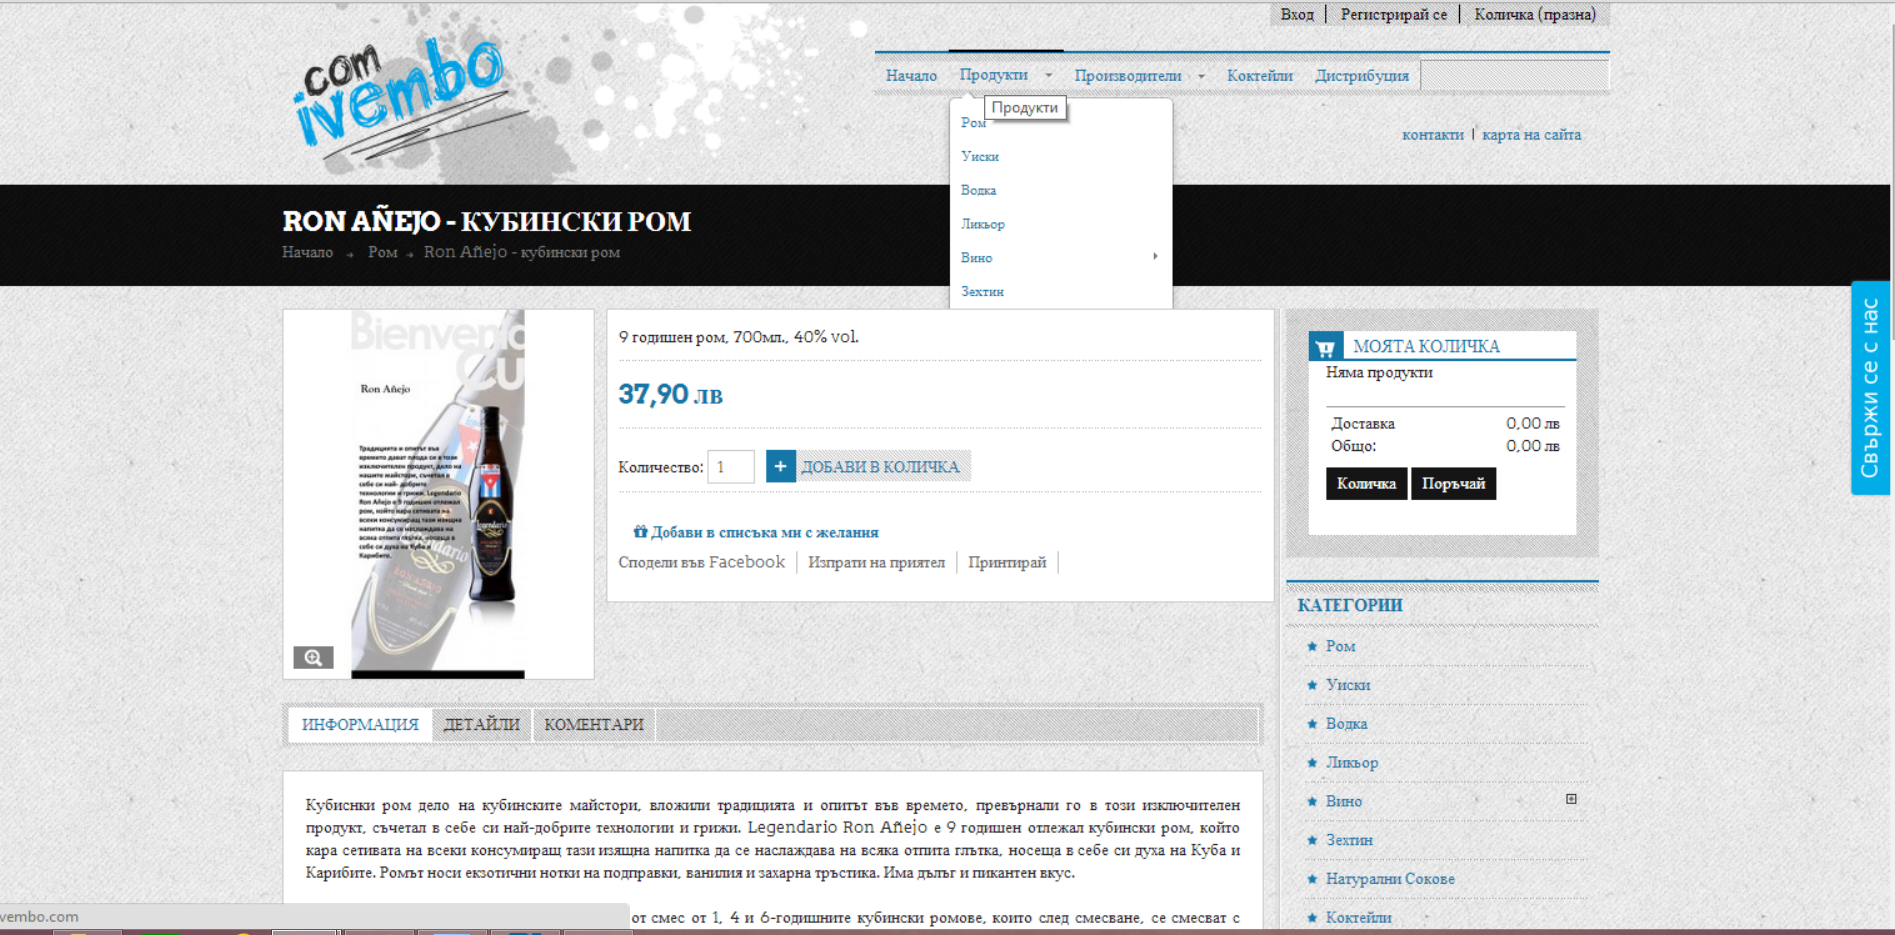Viewport: 1895px width, 935px height.
Task: Open Вино in КАТЕГОРИИ sidebar
Action: 1344,801
